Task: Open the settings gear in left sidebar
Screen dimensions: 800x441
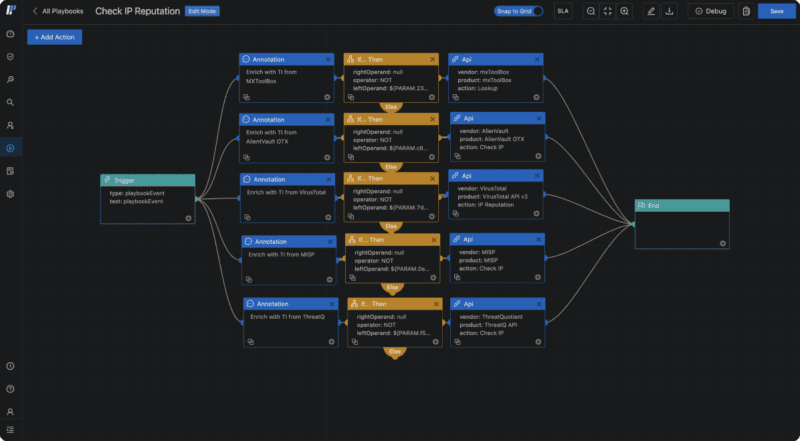Action: pyautogui.click(x=10, y=193)
